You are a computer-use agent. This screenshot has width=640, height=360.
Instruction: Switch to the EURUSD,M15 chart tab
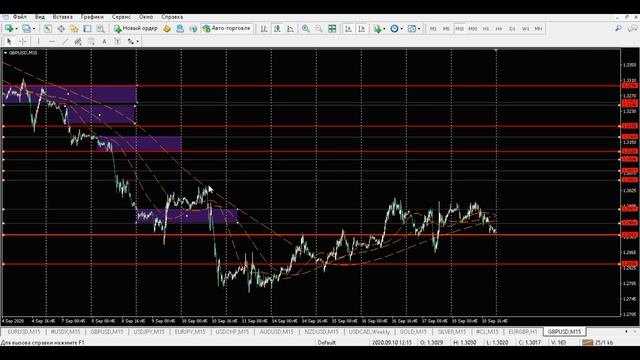[24, 332]
